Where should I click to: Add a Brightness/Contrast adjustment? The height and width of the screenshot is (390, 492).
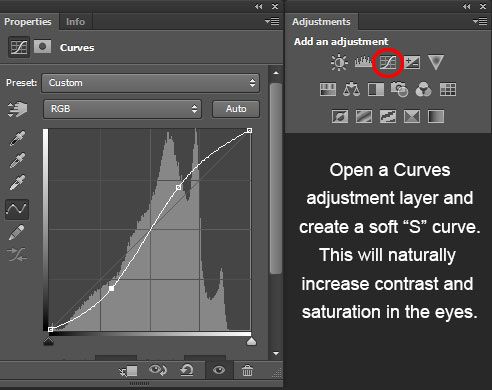[339, 62]
